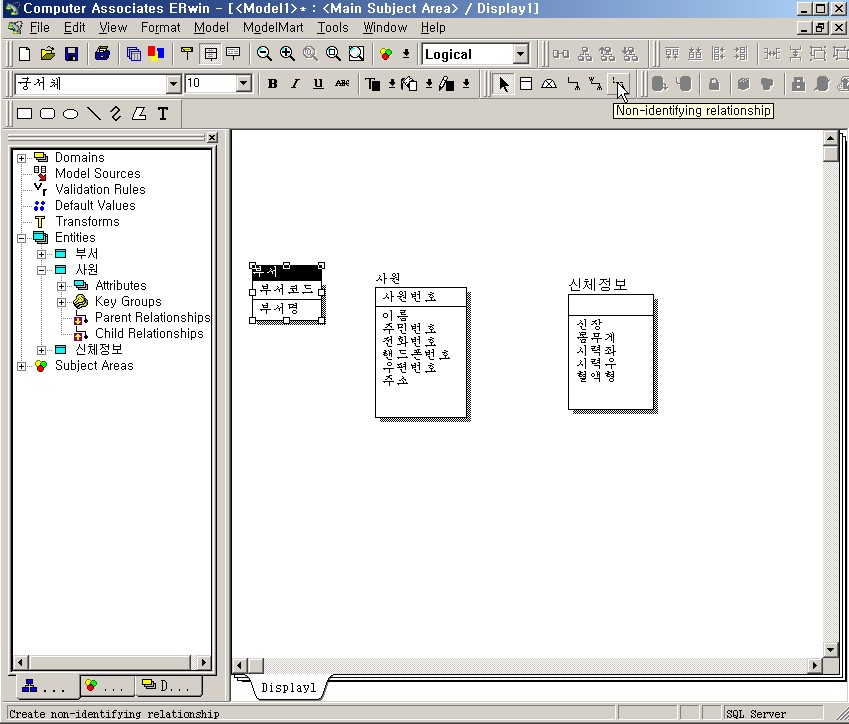Open the subject area icon in toolbar
The image size is (849, 724).
click(x=386, y=54)
